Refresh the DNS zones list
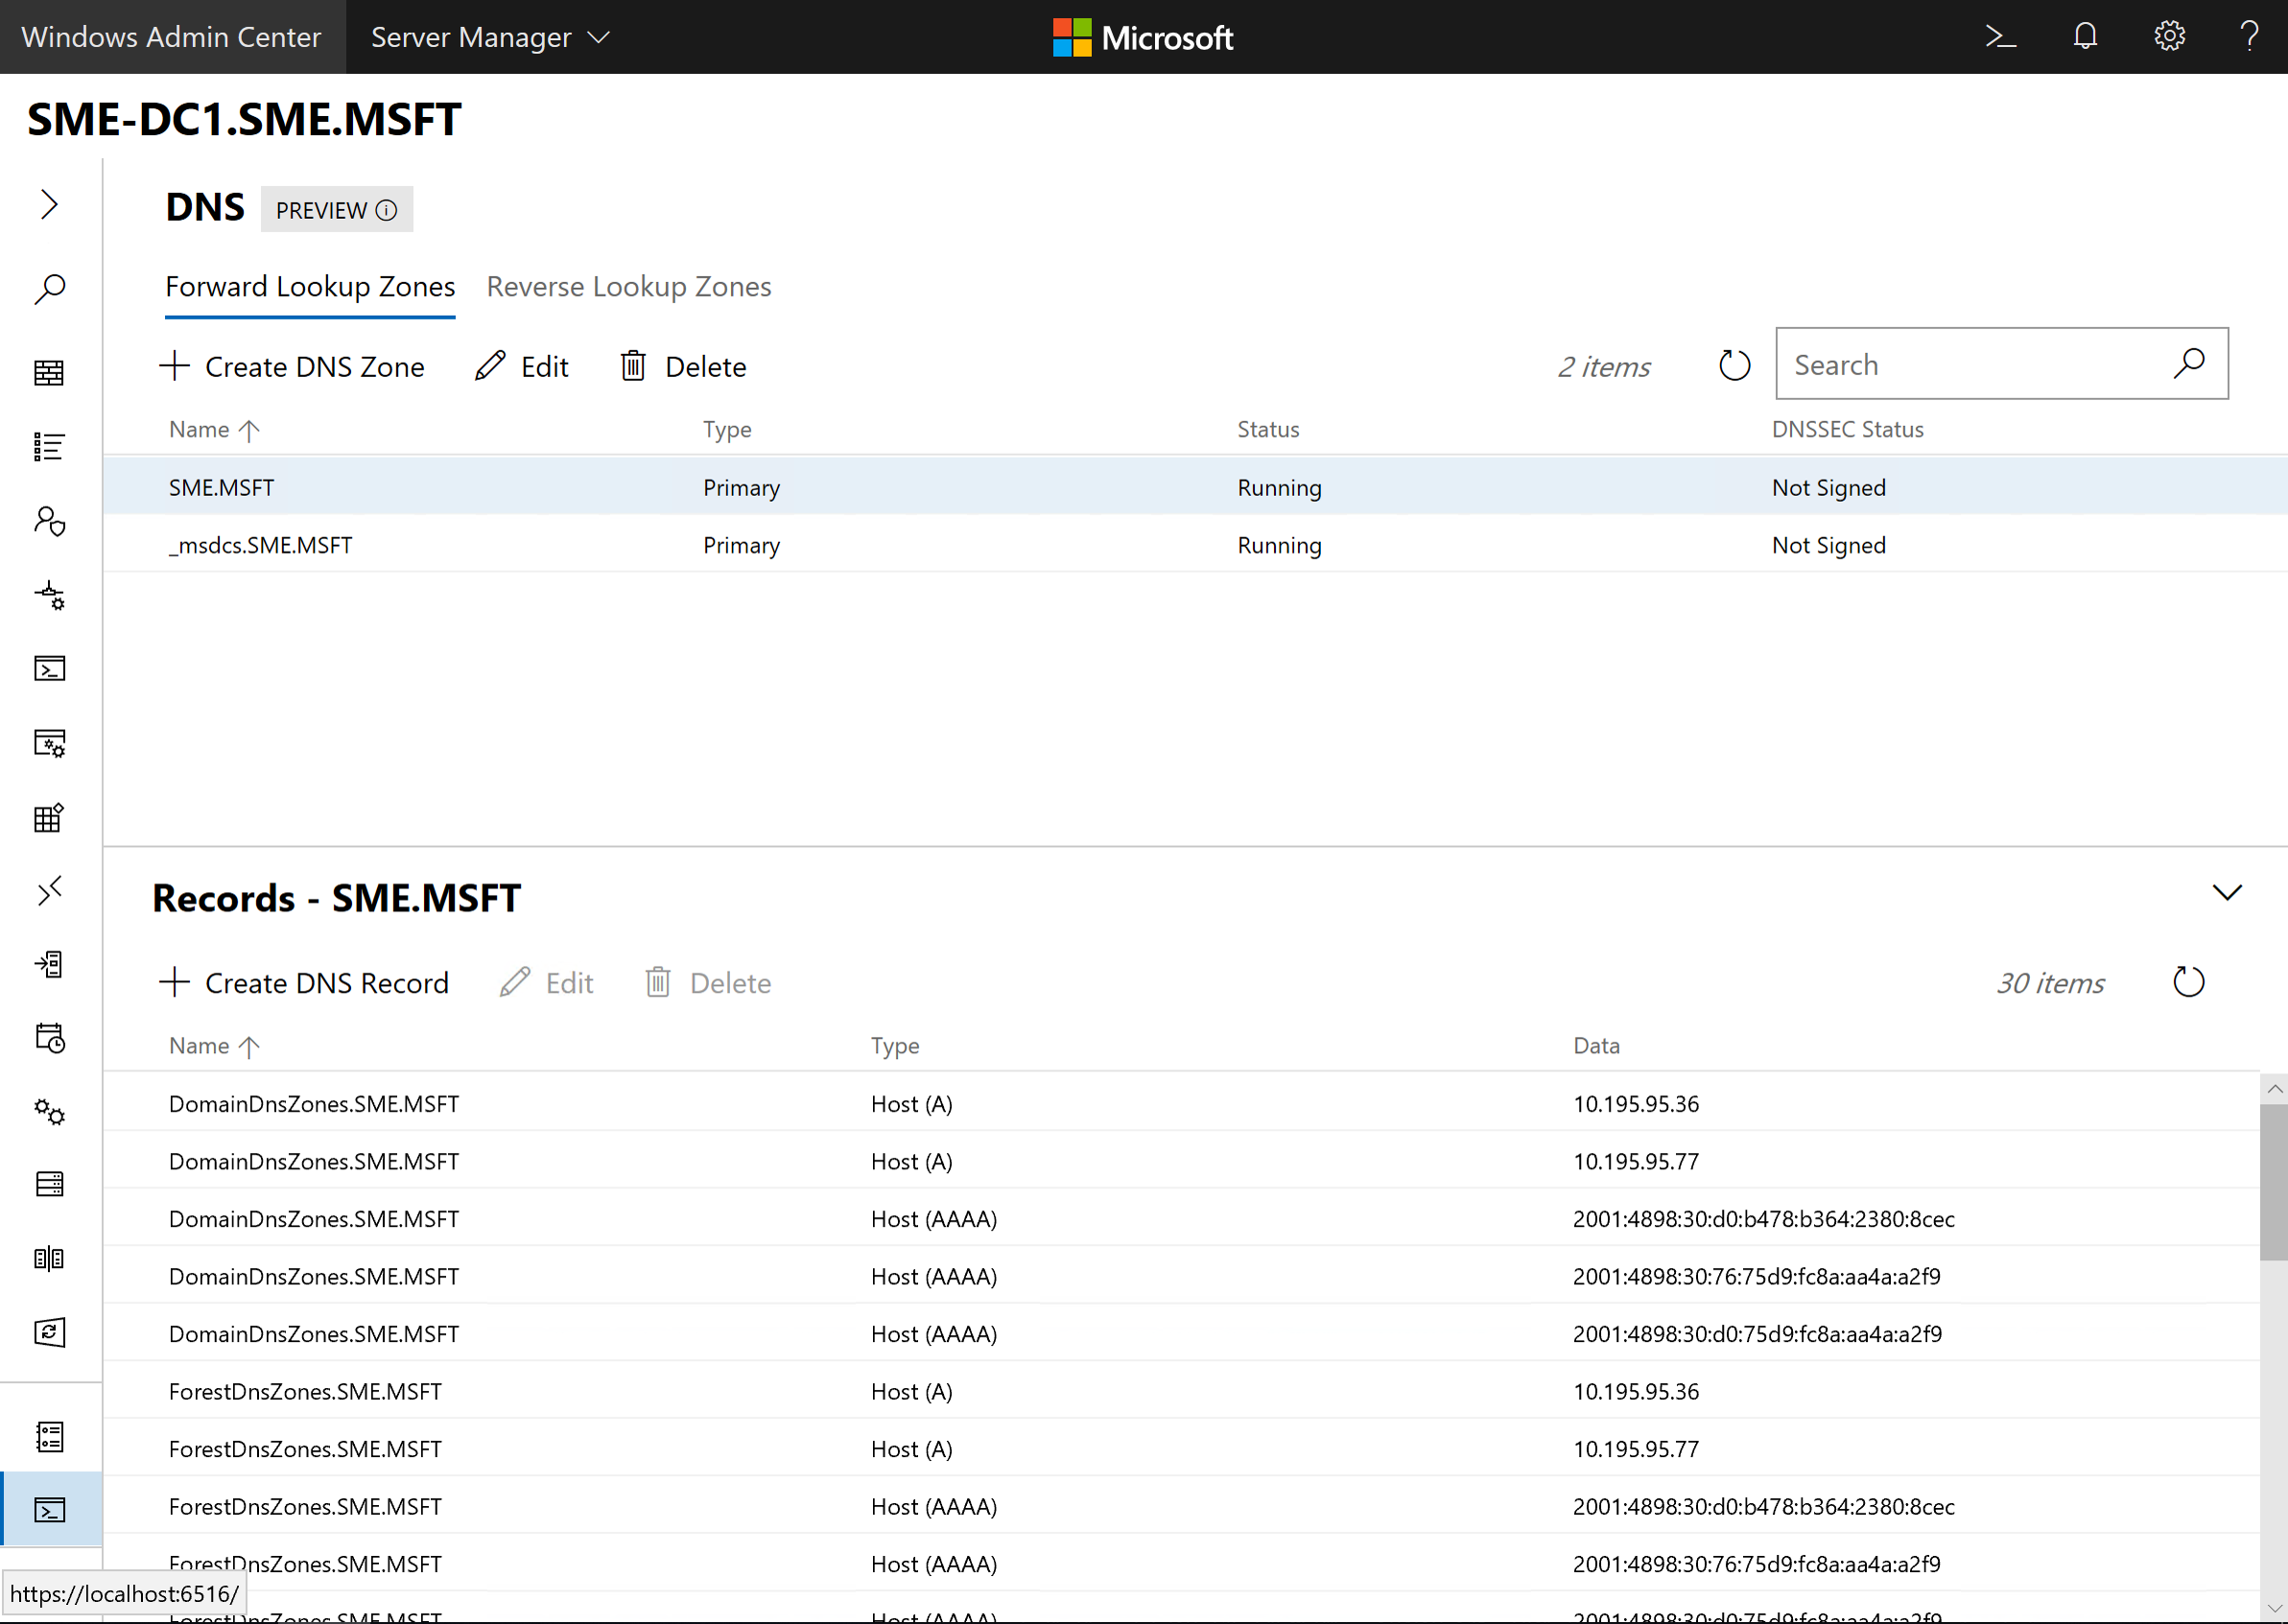This screenshot has height=1624, width=2288. tap(1735, 365)
